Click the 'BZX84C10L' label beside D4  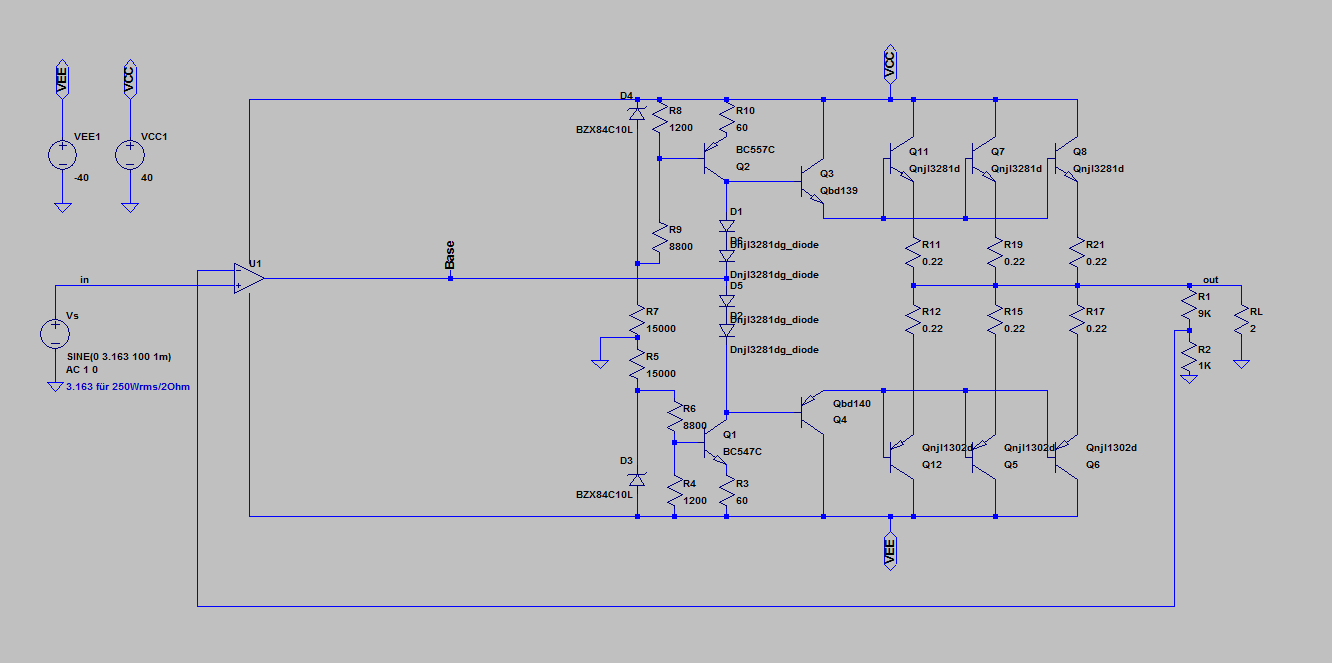604,128
